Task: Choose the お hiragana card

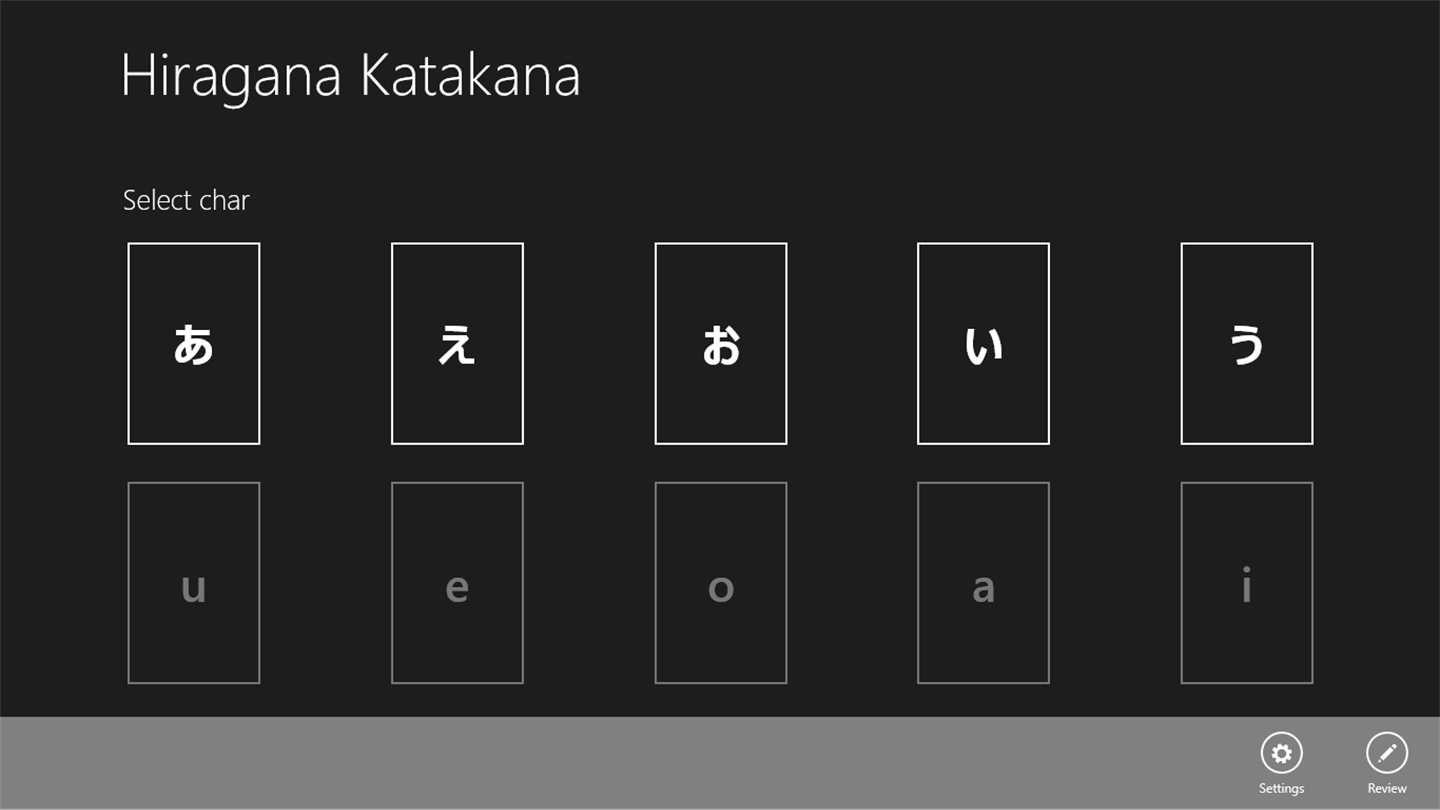Action: click(721, 343)
